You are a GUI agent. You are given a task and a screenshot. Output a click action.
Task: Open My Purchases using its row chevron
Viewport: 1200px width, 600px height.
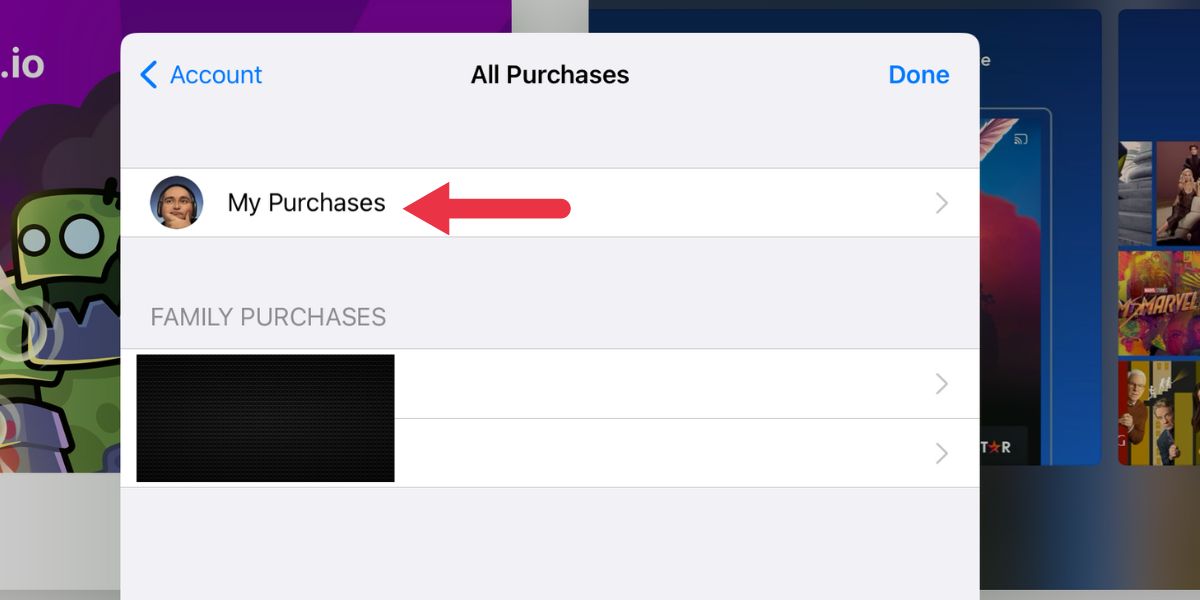(941, 202)
